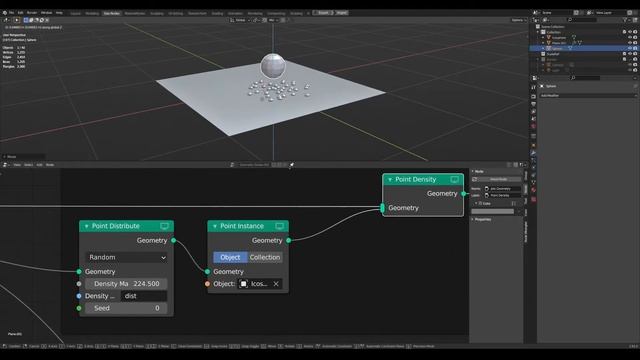Expand the Collection in outliner
640x360 pixels.
coord(538,32)
